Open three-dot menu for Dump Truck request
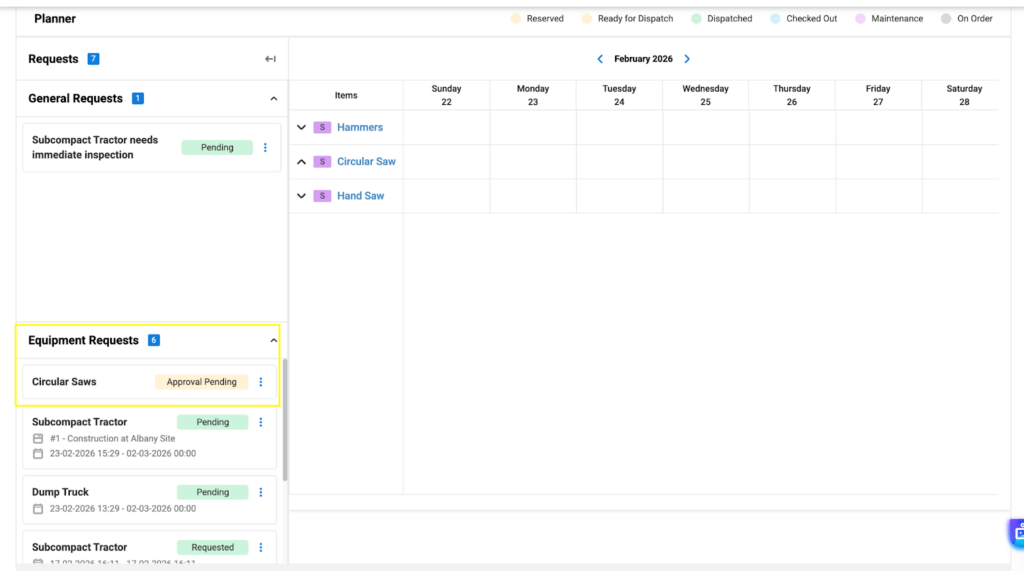Viewport: 1024px width, 571px height. coord(261,492)
